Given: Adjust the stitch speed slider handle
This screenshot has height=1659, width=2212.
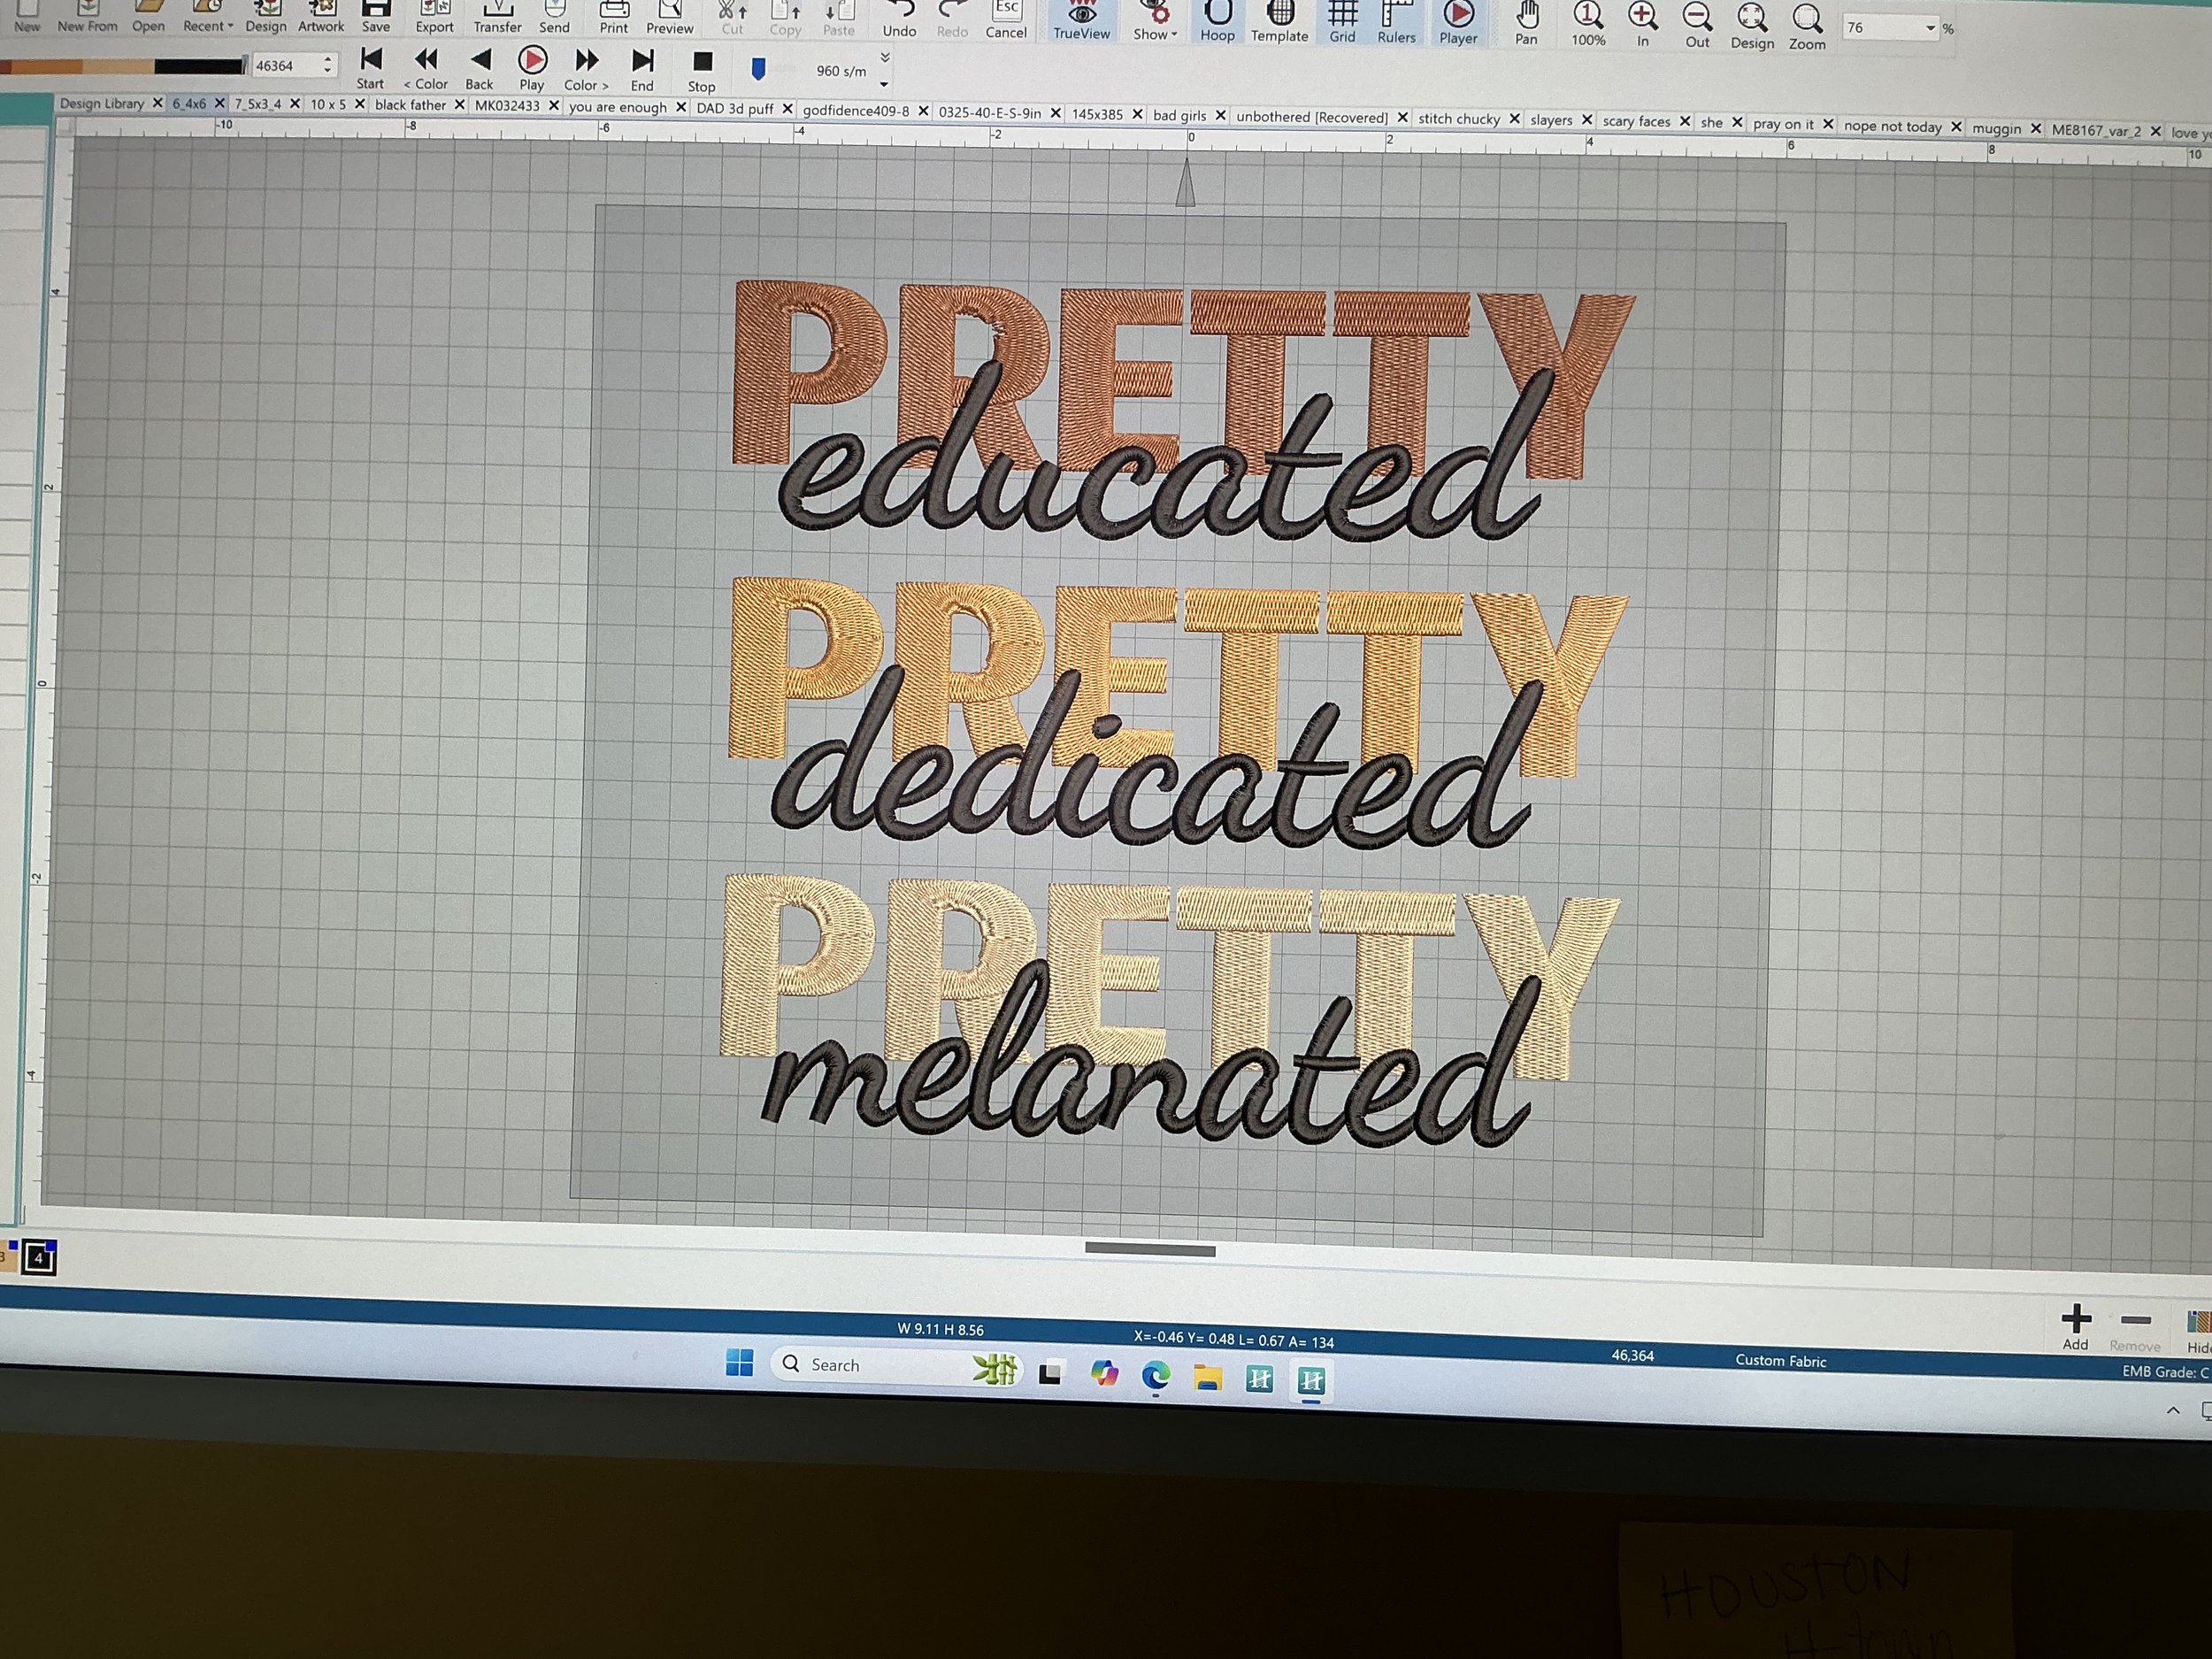Looking at the screenshot, I should click(758, 68).
